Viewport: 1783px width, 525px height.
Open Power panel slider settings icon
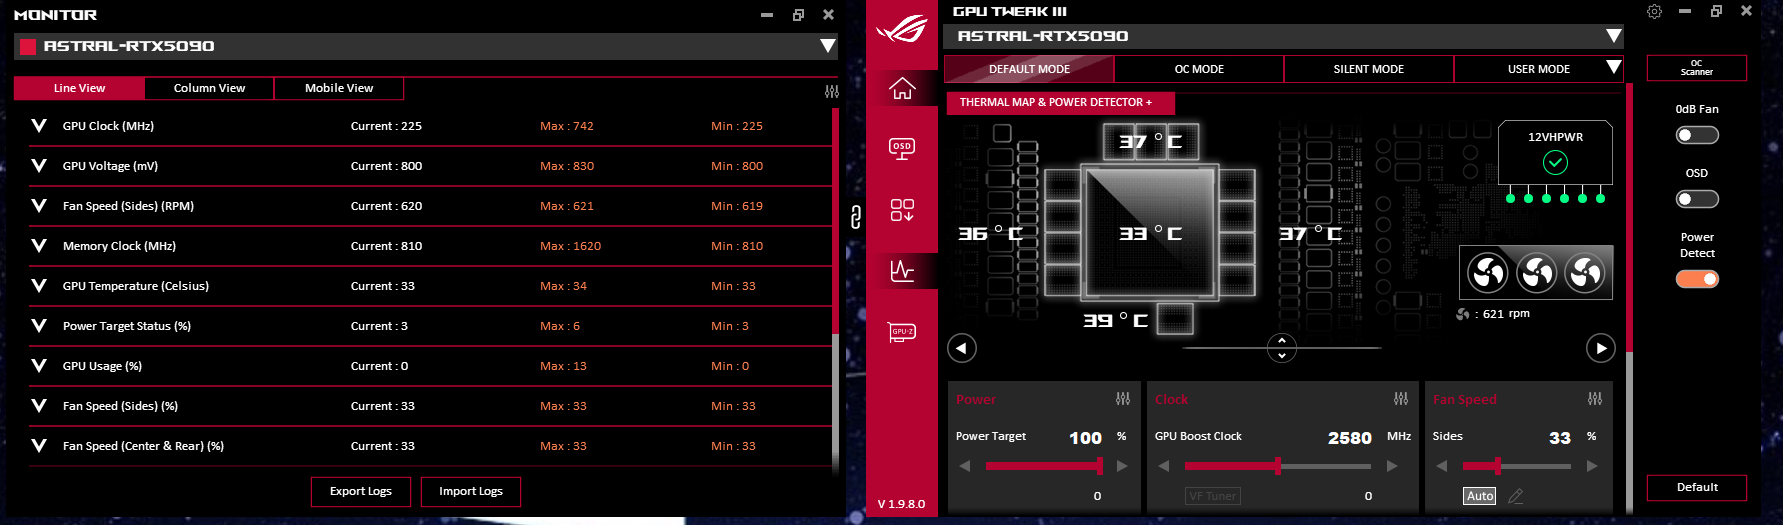1123,399
